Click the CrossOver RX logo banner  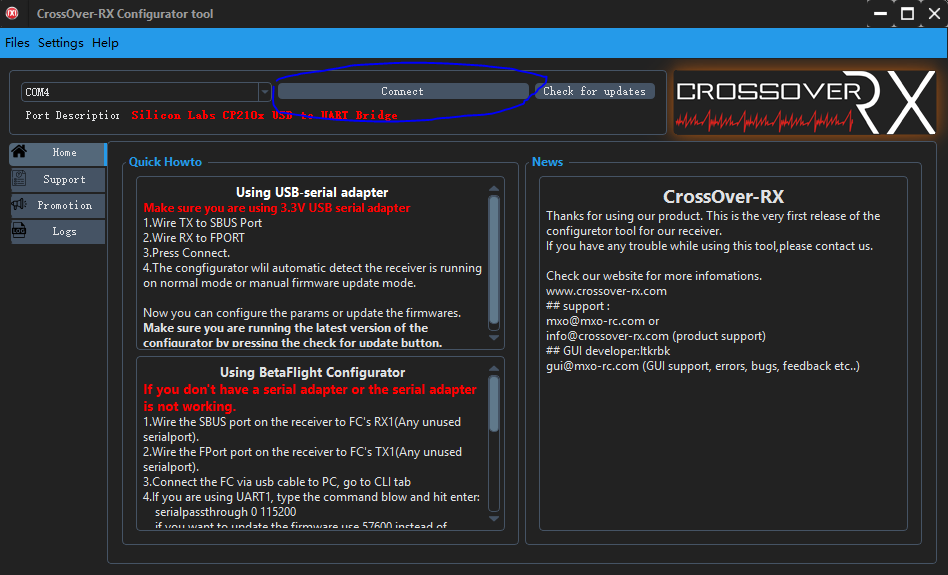click(805, 102)
